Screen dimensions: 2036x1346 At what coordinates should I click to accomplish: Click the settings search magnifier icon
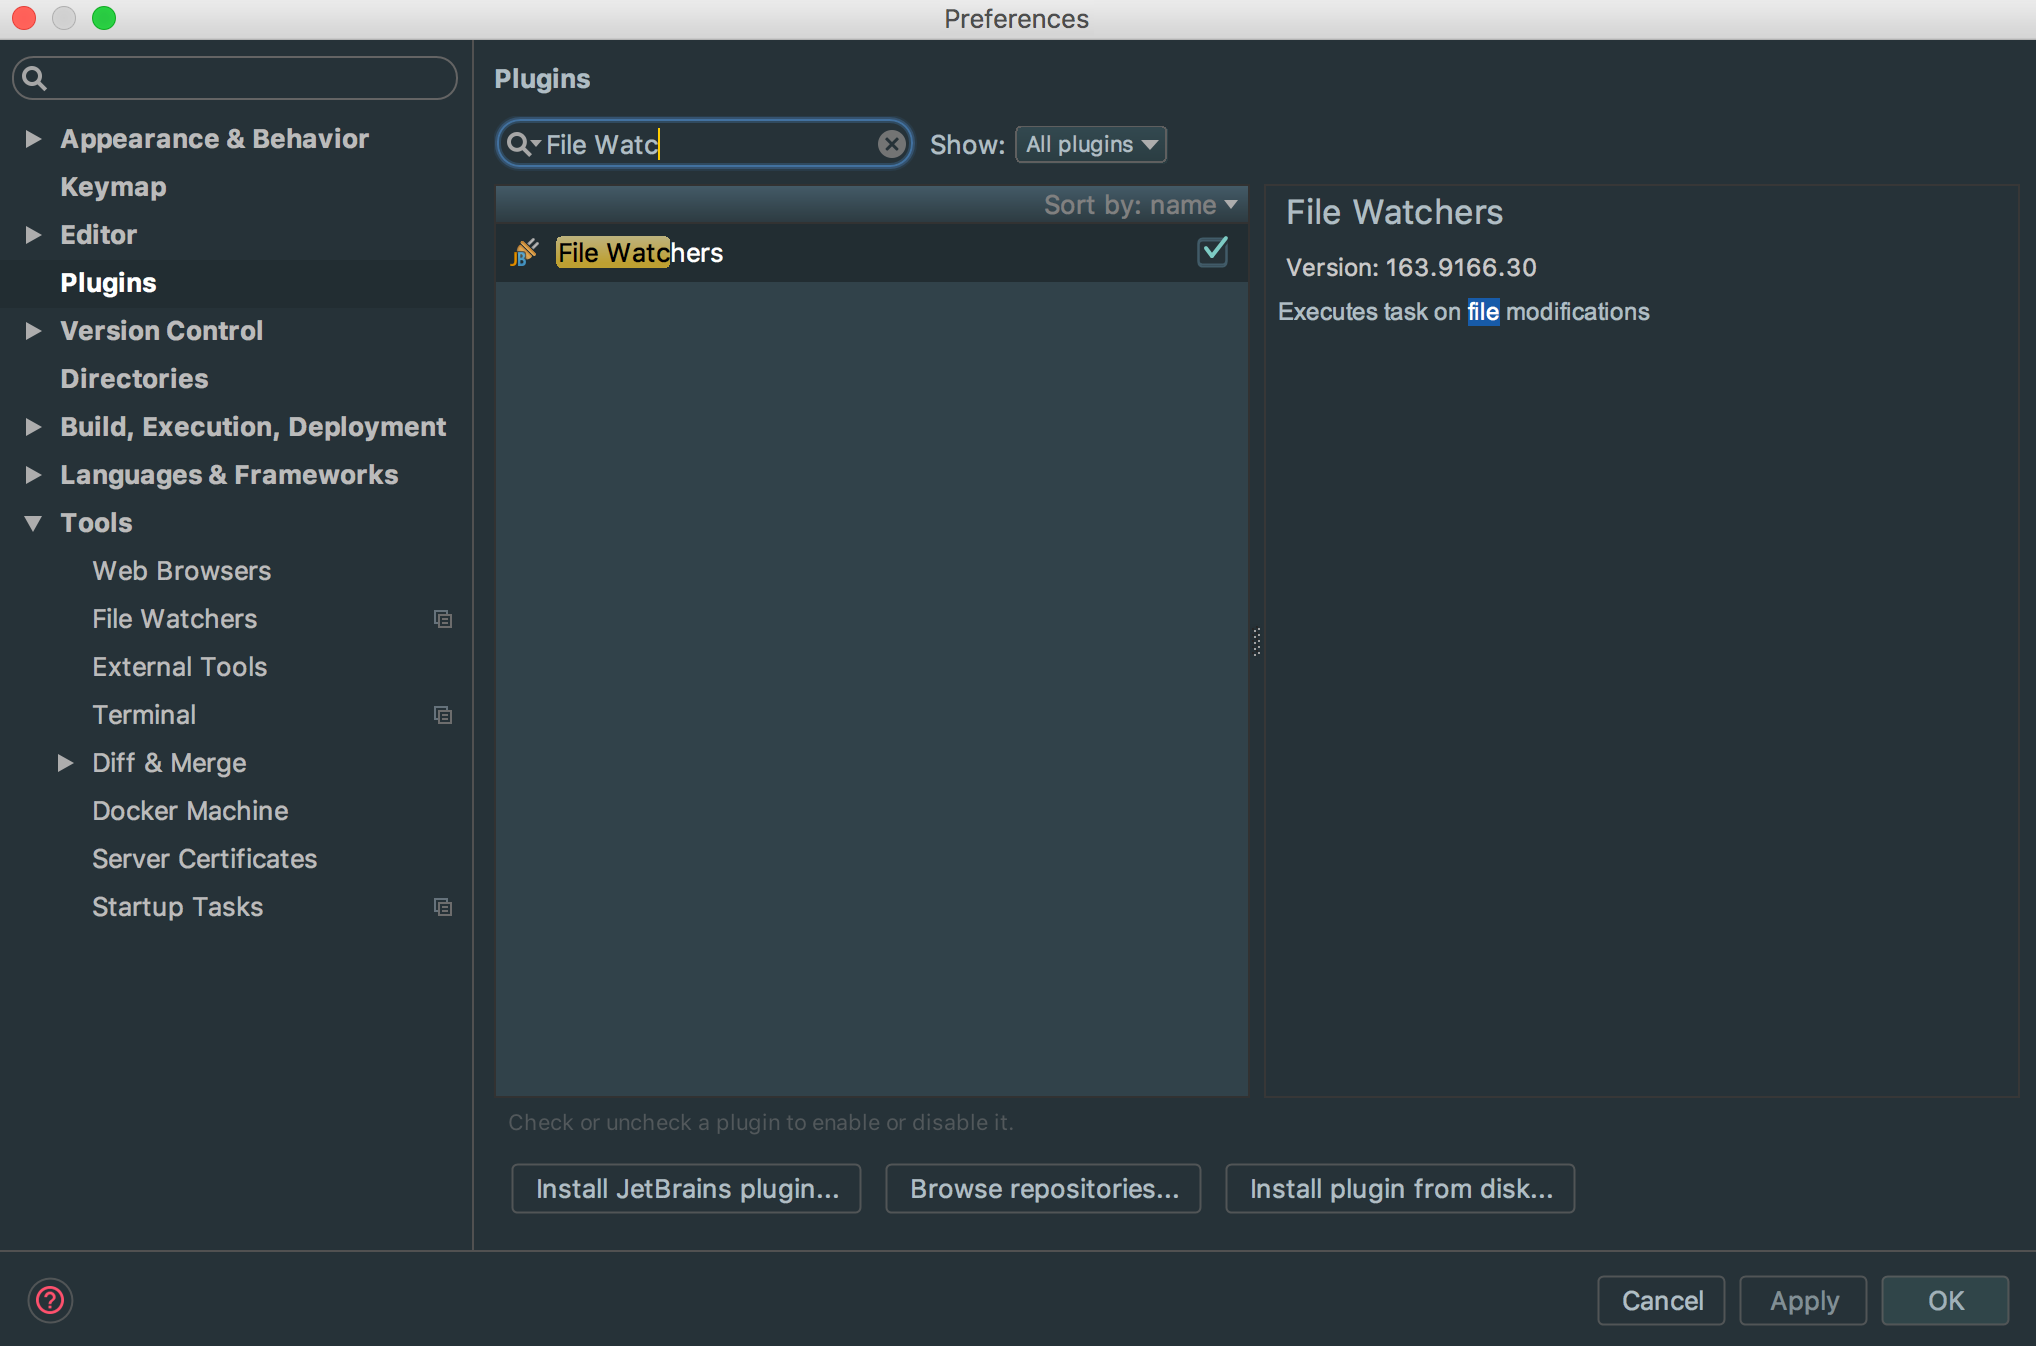coord(34,78)
